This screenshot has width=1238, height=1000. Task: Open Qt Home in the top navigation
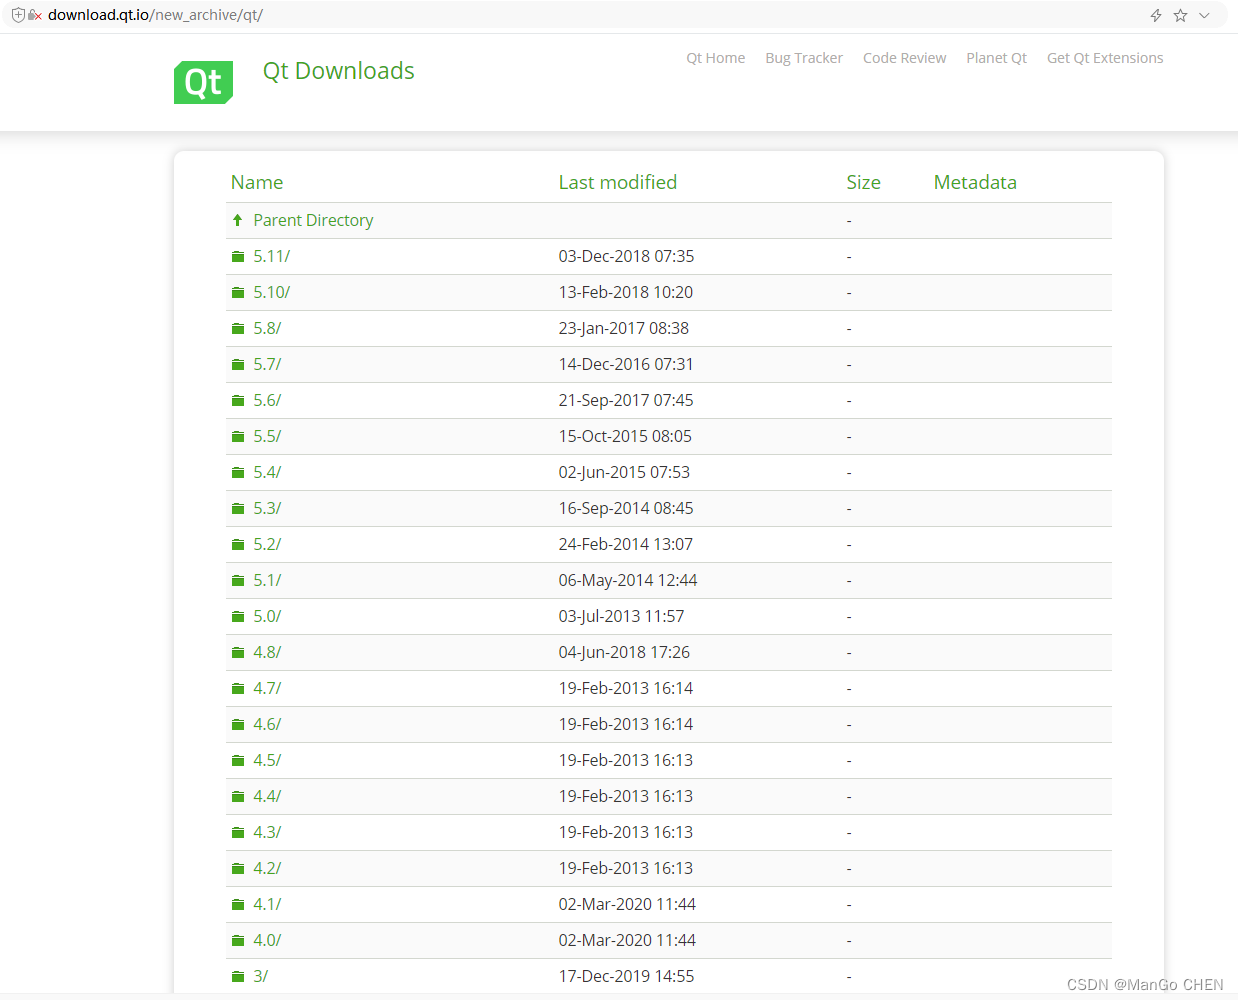(x=716, y=58)
